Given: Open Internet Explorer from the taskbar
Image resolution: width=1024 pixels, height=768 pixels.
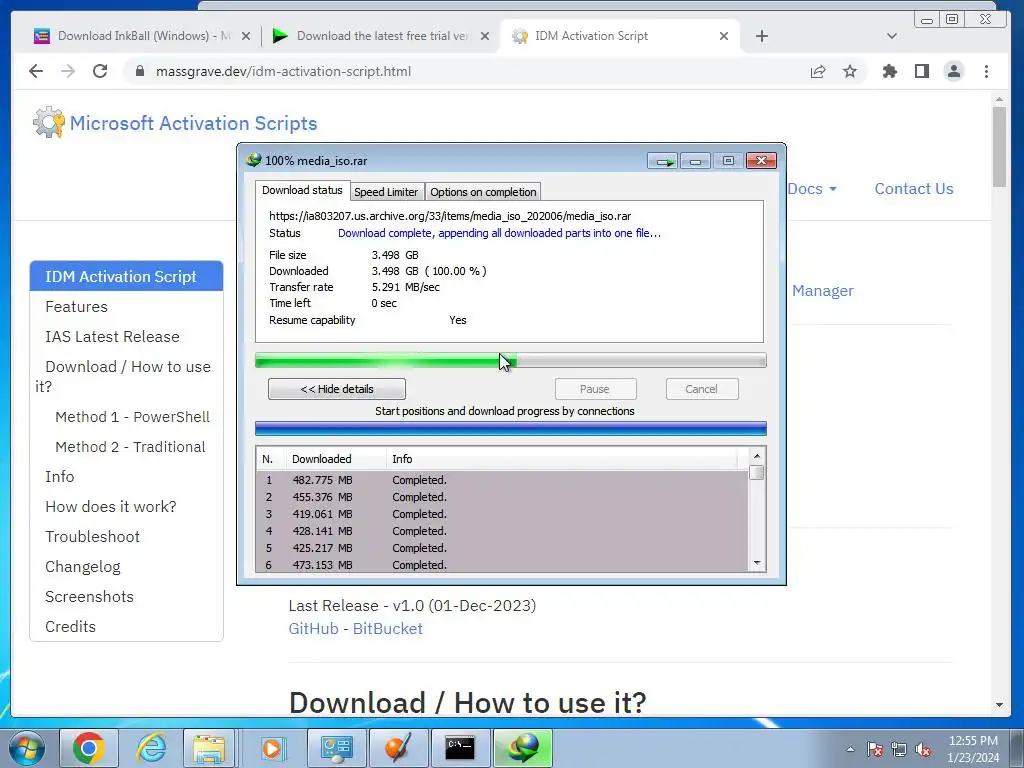Looking at the screenshot, I should (x=151, y=748).
